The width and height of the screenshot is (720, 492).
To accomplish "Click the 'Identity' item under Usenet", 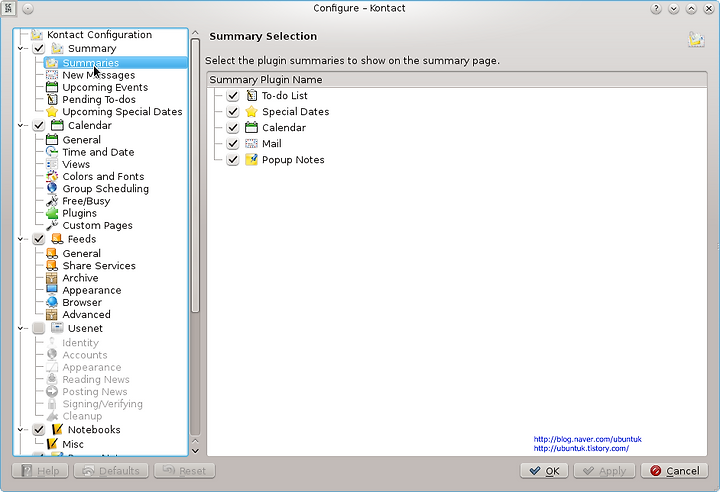I will tap(80, 343).
